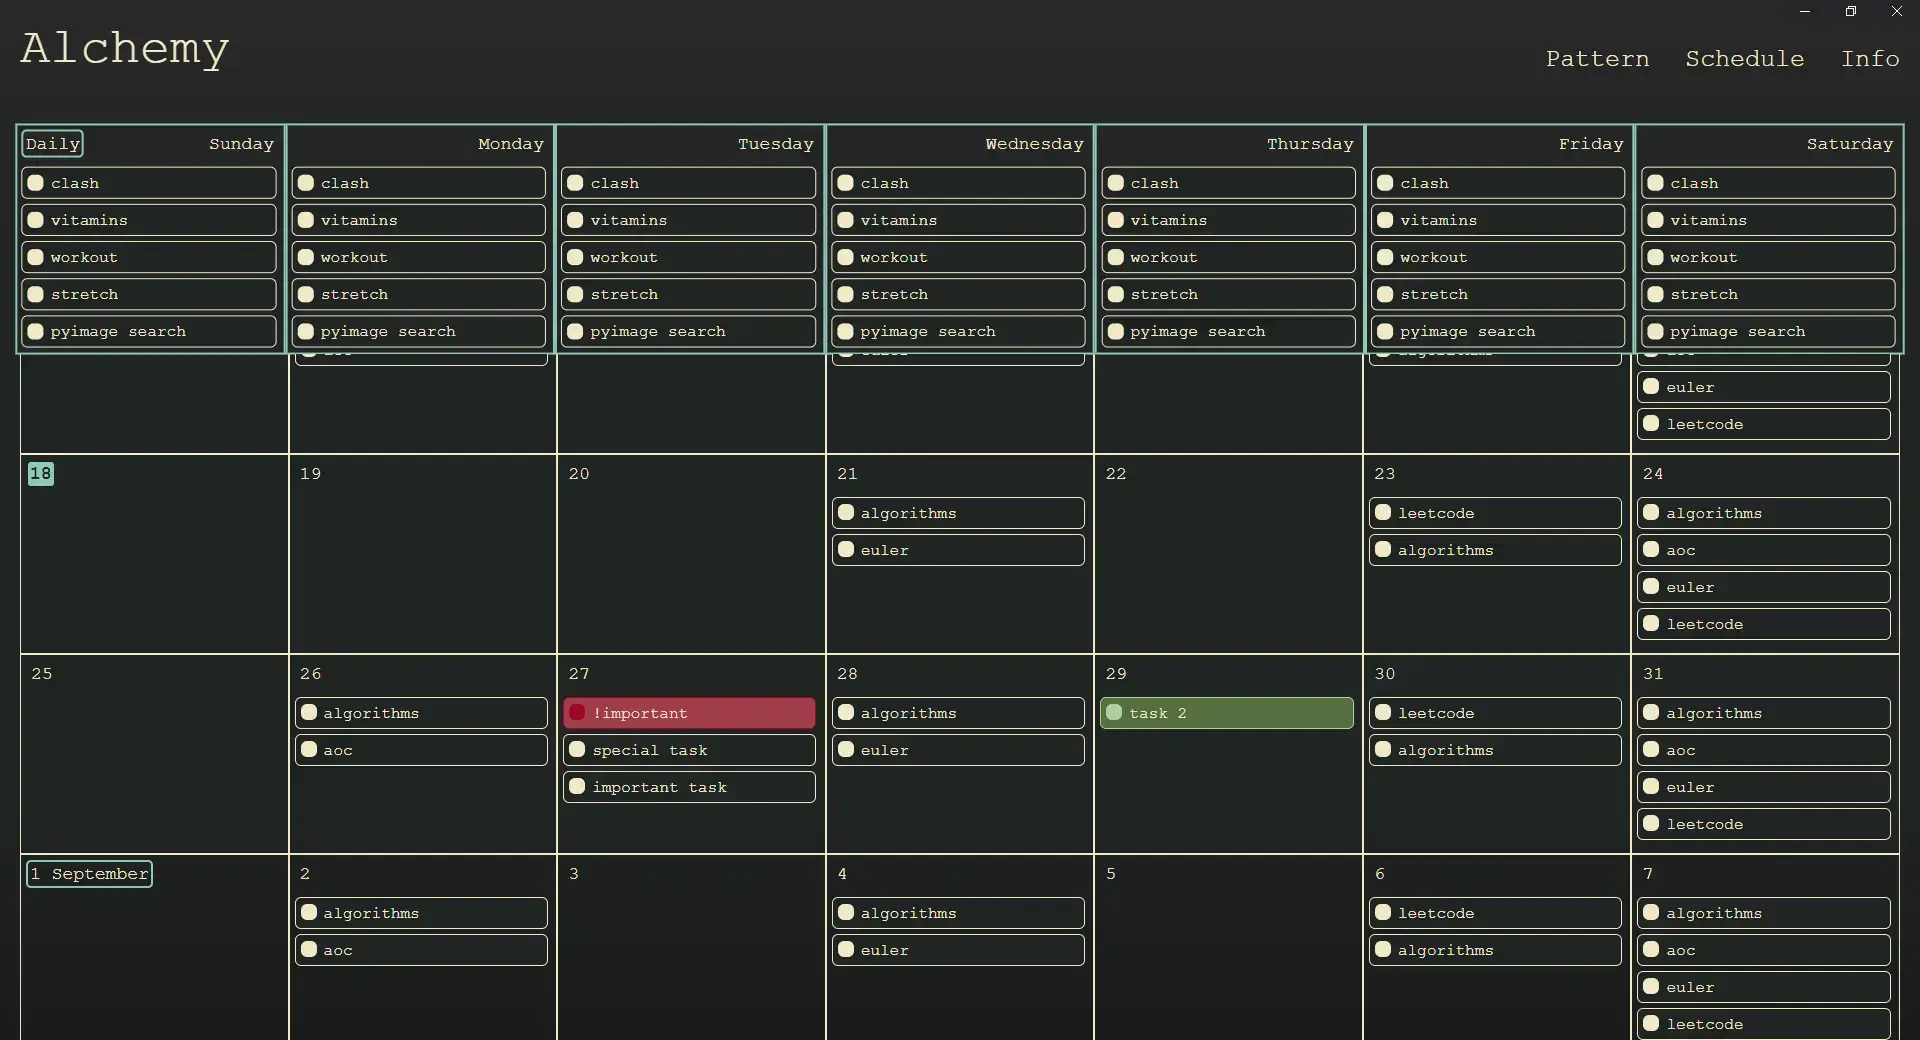The height and width of the screenshot is (1040, 1920).
Task: Click the green circle on task 2
Action: [x=1114, y=713]
